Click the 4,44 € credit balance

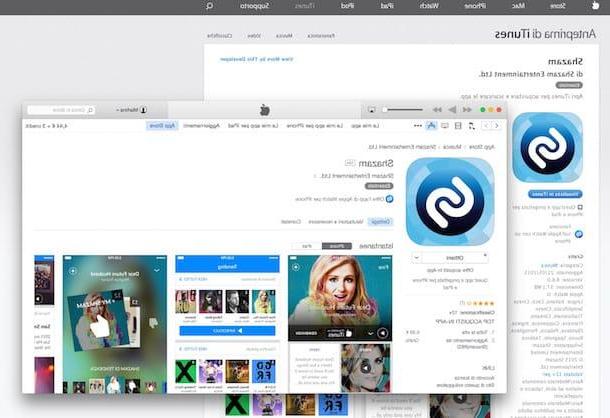tap(47, 126)
